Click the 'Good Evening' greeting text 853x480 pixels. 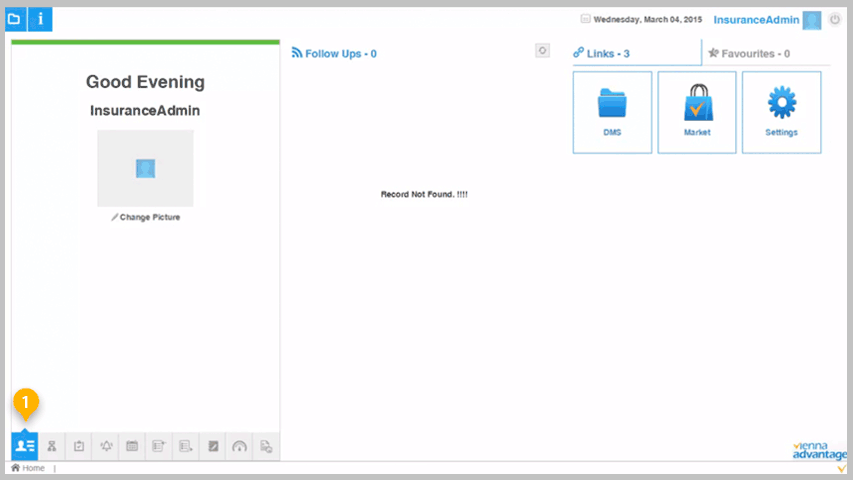[145, 82]
